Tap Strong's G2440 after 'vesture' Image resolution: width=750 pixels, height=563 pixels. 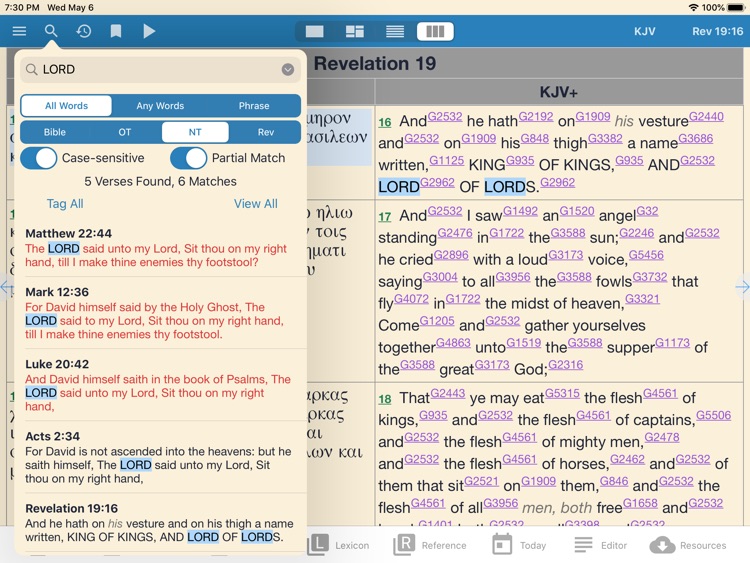click(706, 117)
